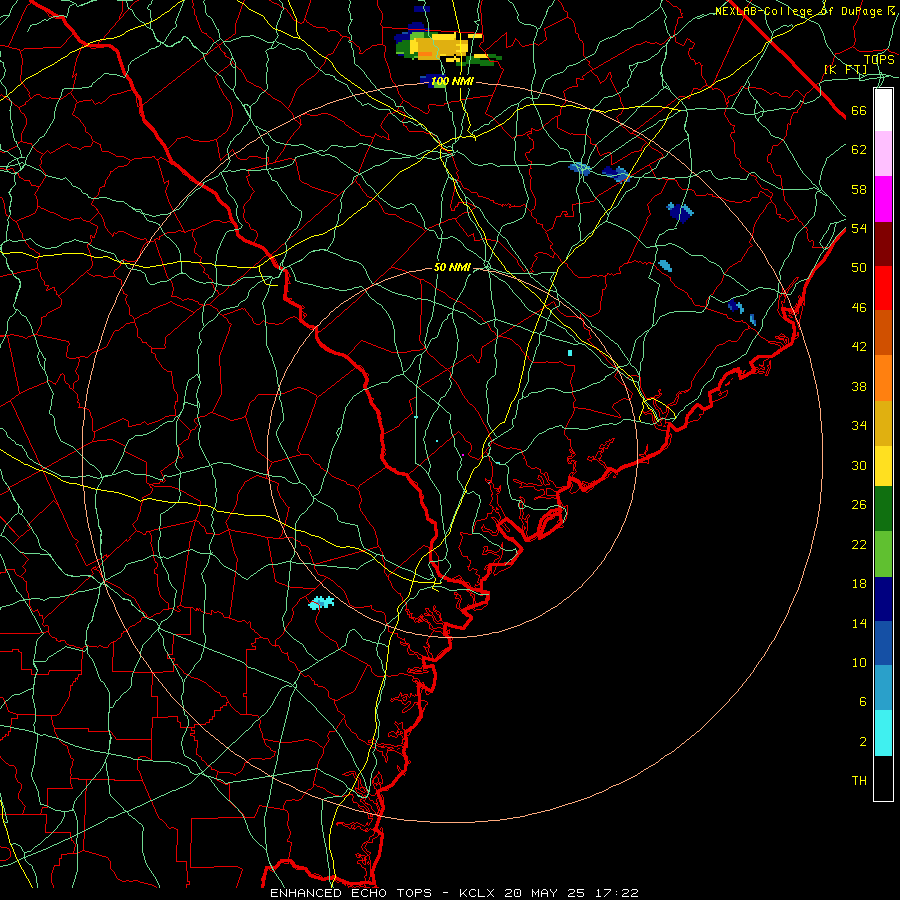Screen dimensions: 900x900
Task: Click the legend value '22'
Action: tap(859, 545)
